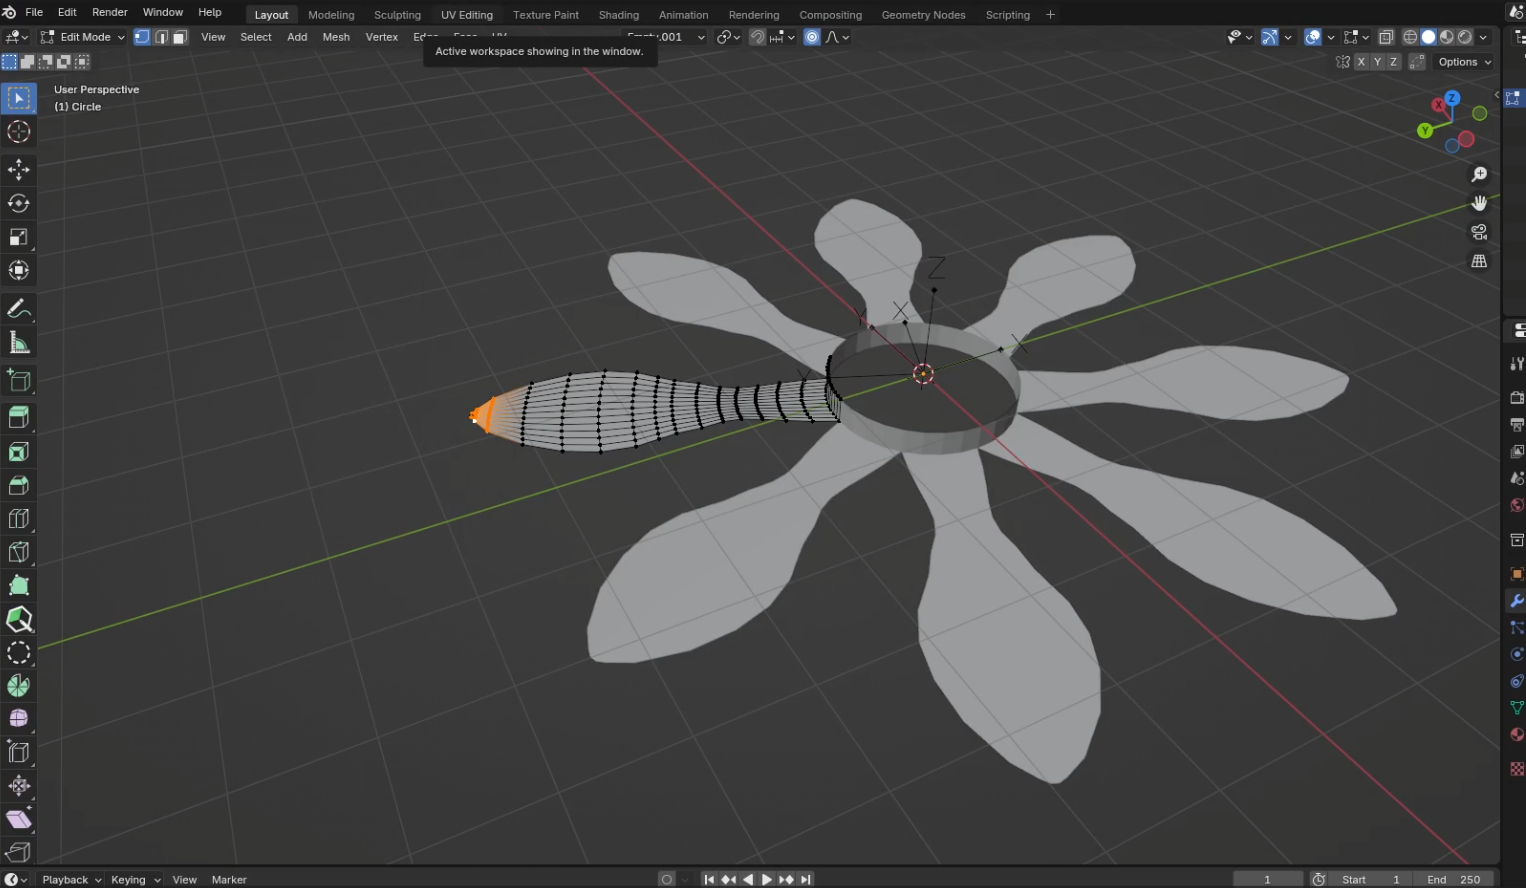This screenshot has width=1526, height=888.
Task: Open the Mesh menu
Action: [336, 37]
